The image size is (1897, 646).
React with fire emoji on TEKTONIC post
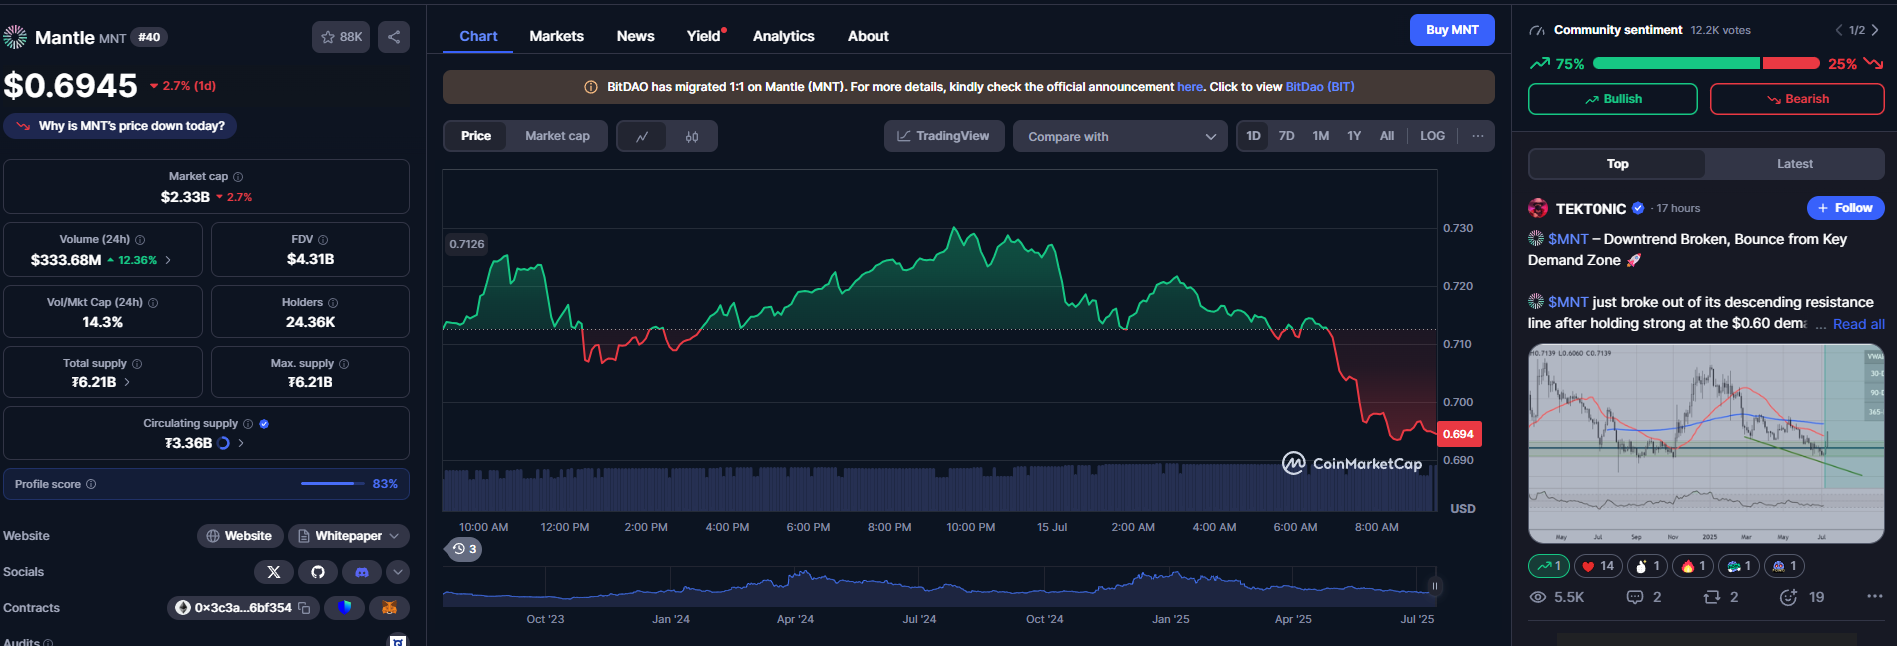[x=1693, y=566]
